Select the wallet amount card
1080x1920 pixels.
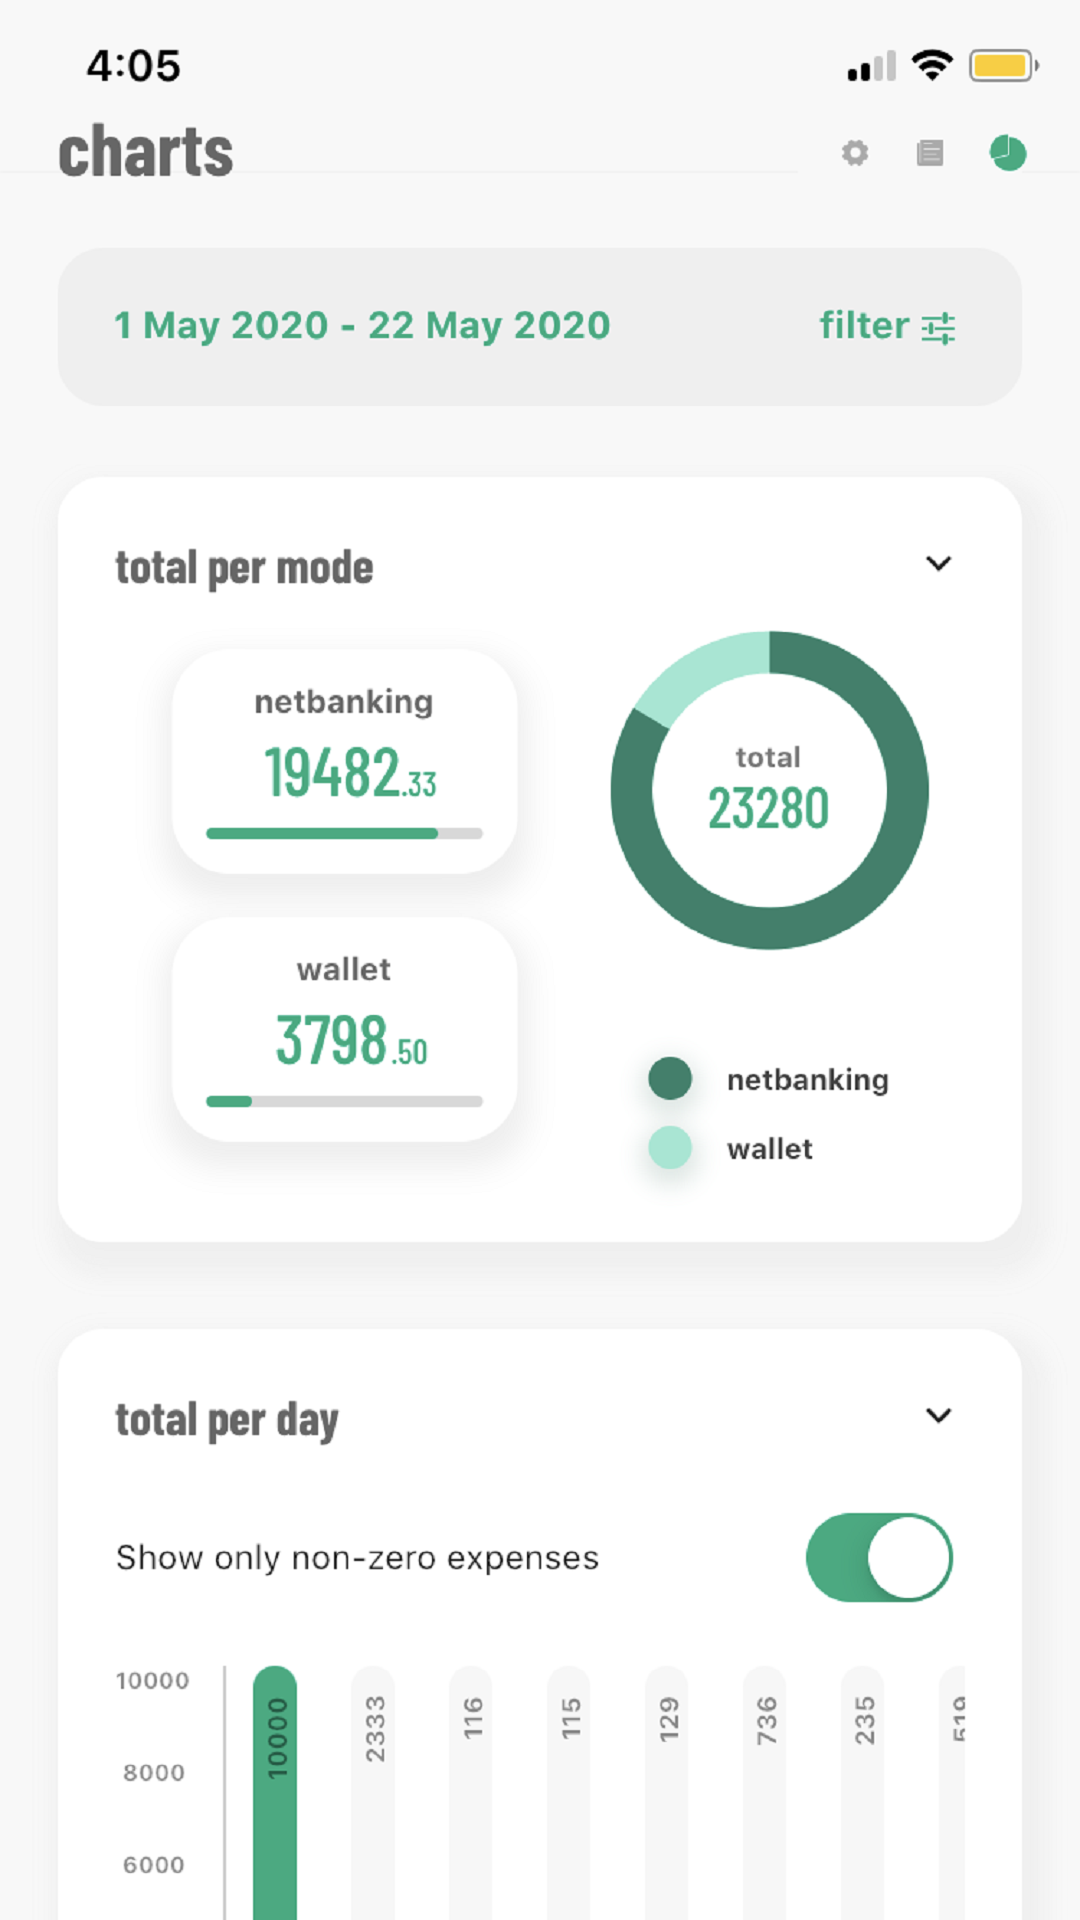pos(345,1029)
